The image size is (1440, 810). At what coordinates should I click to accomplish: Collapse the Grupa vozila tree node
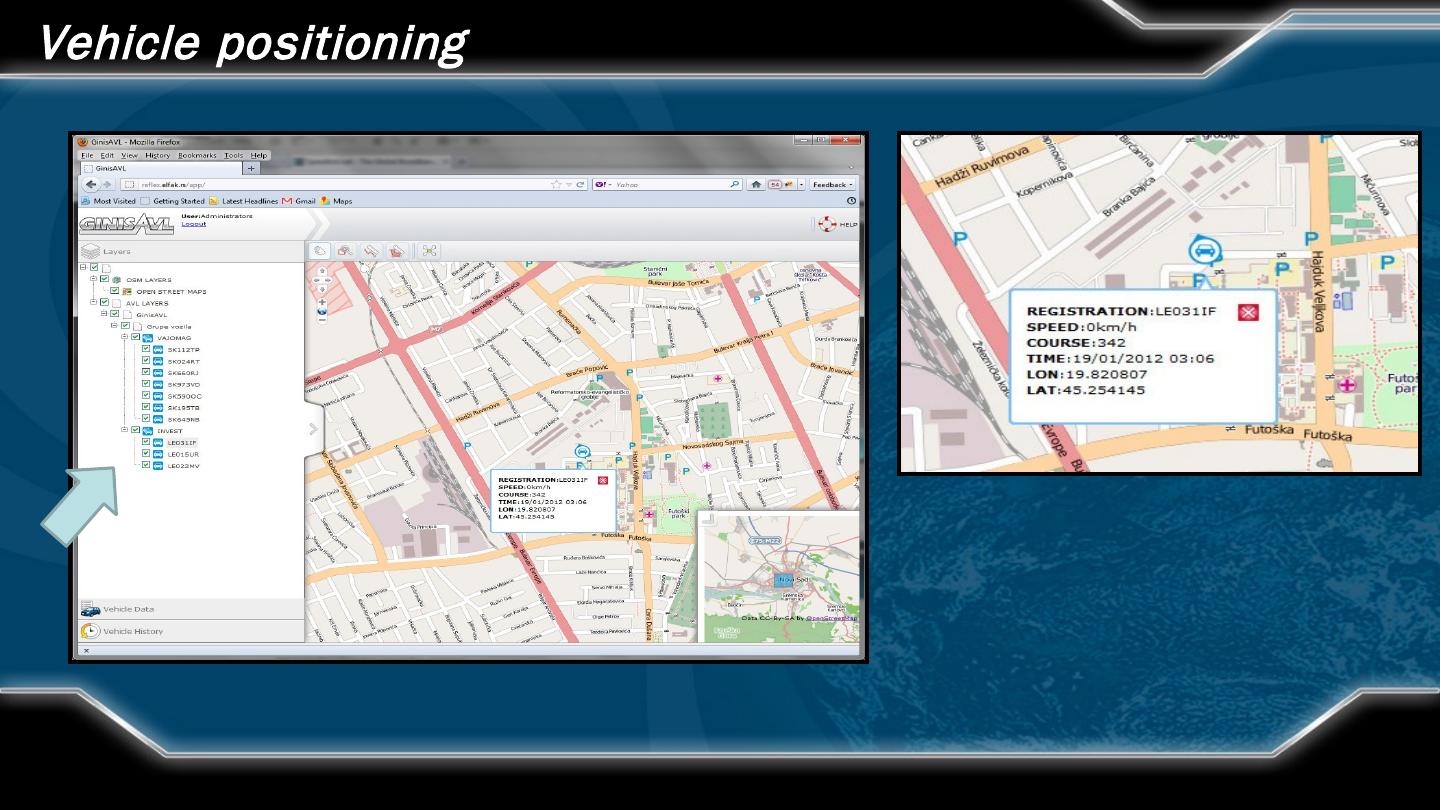pos(114,326)
